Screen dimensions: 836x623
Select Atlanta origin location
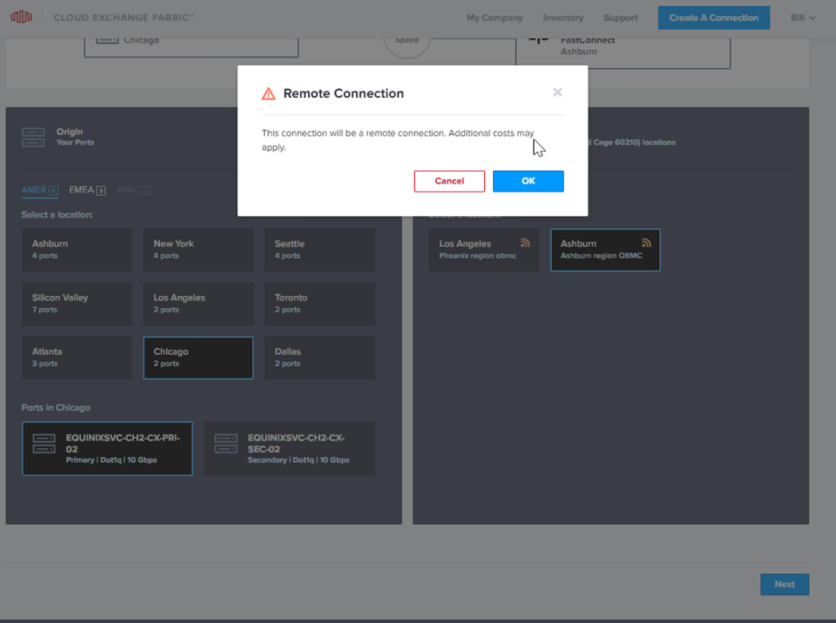(x=77, y=358)
